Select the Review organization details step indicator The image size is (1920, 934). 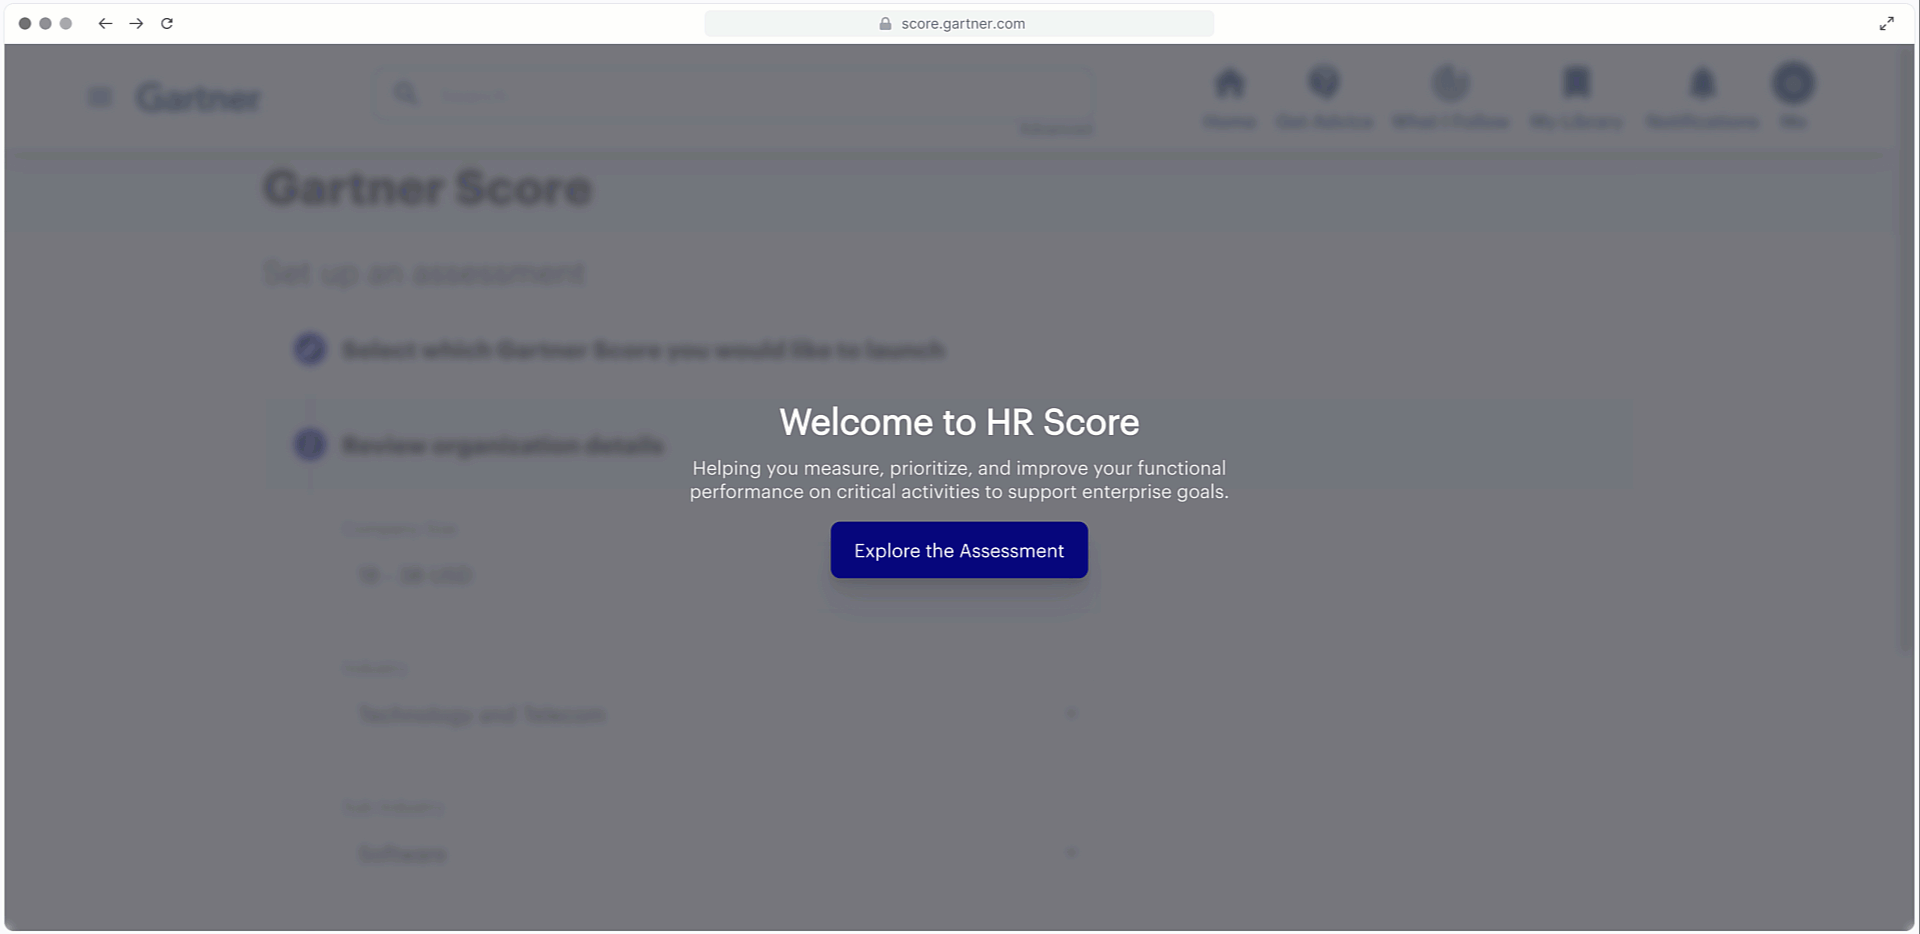[310, 445]
